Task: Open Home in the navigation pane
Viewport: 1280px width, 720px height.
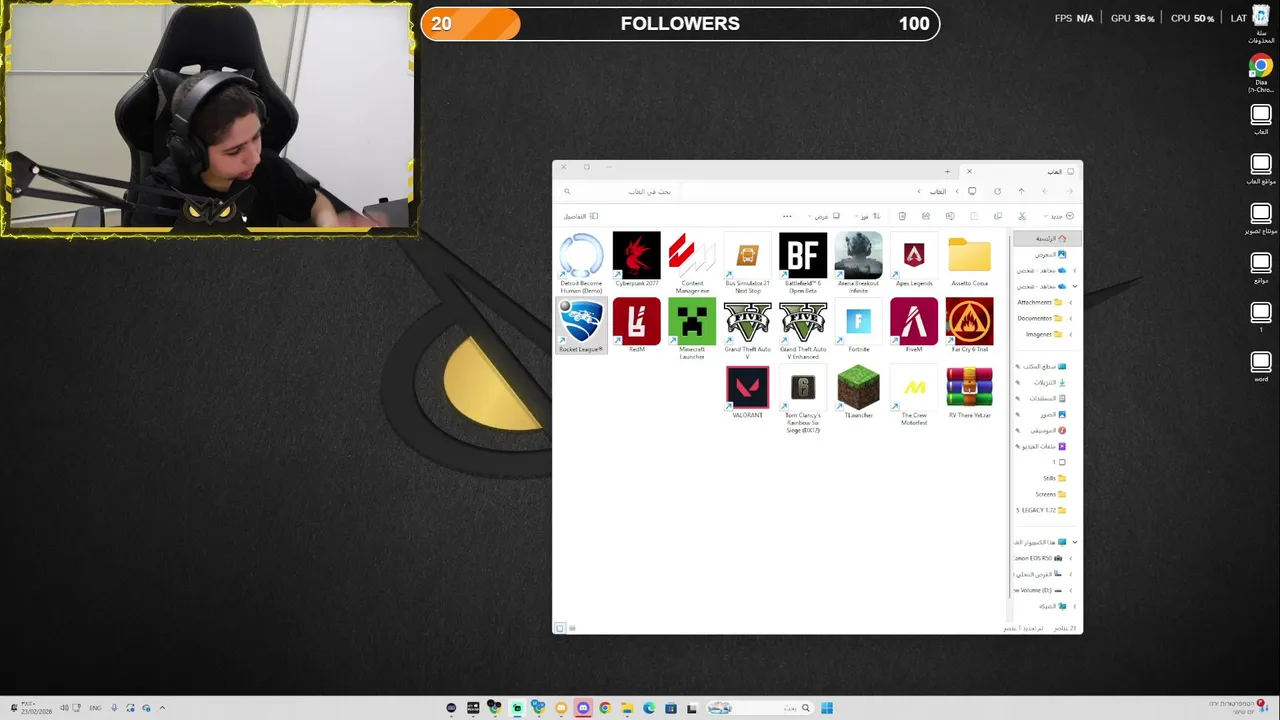Action: pos(1046,238)
